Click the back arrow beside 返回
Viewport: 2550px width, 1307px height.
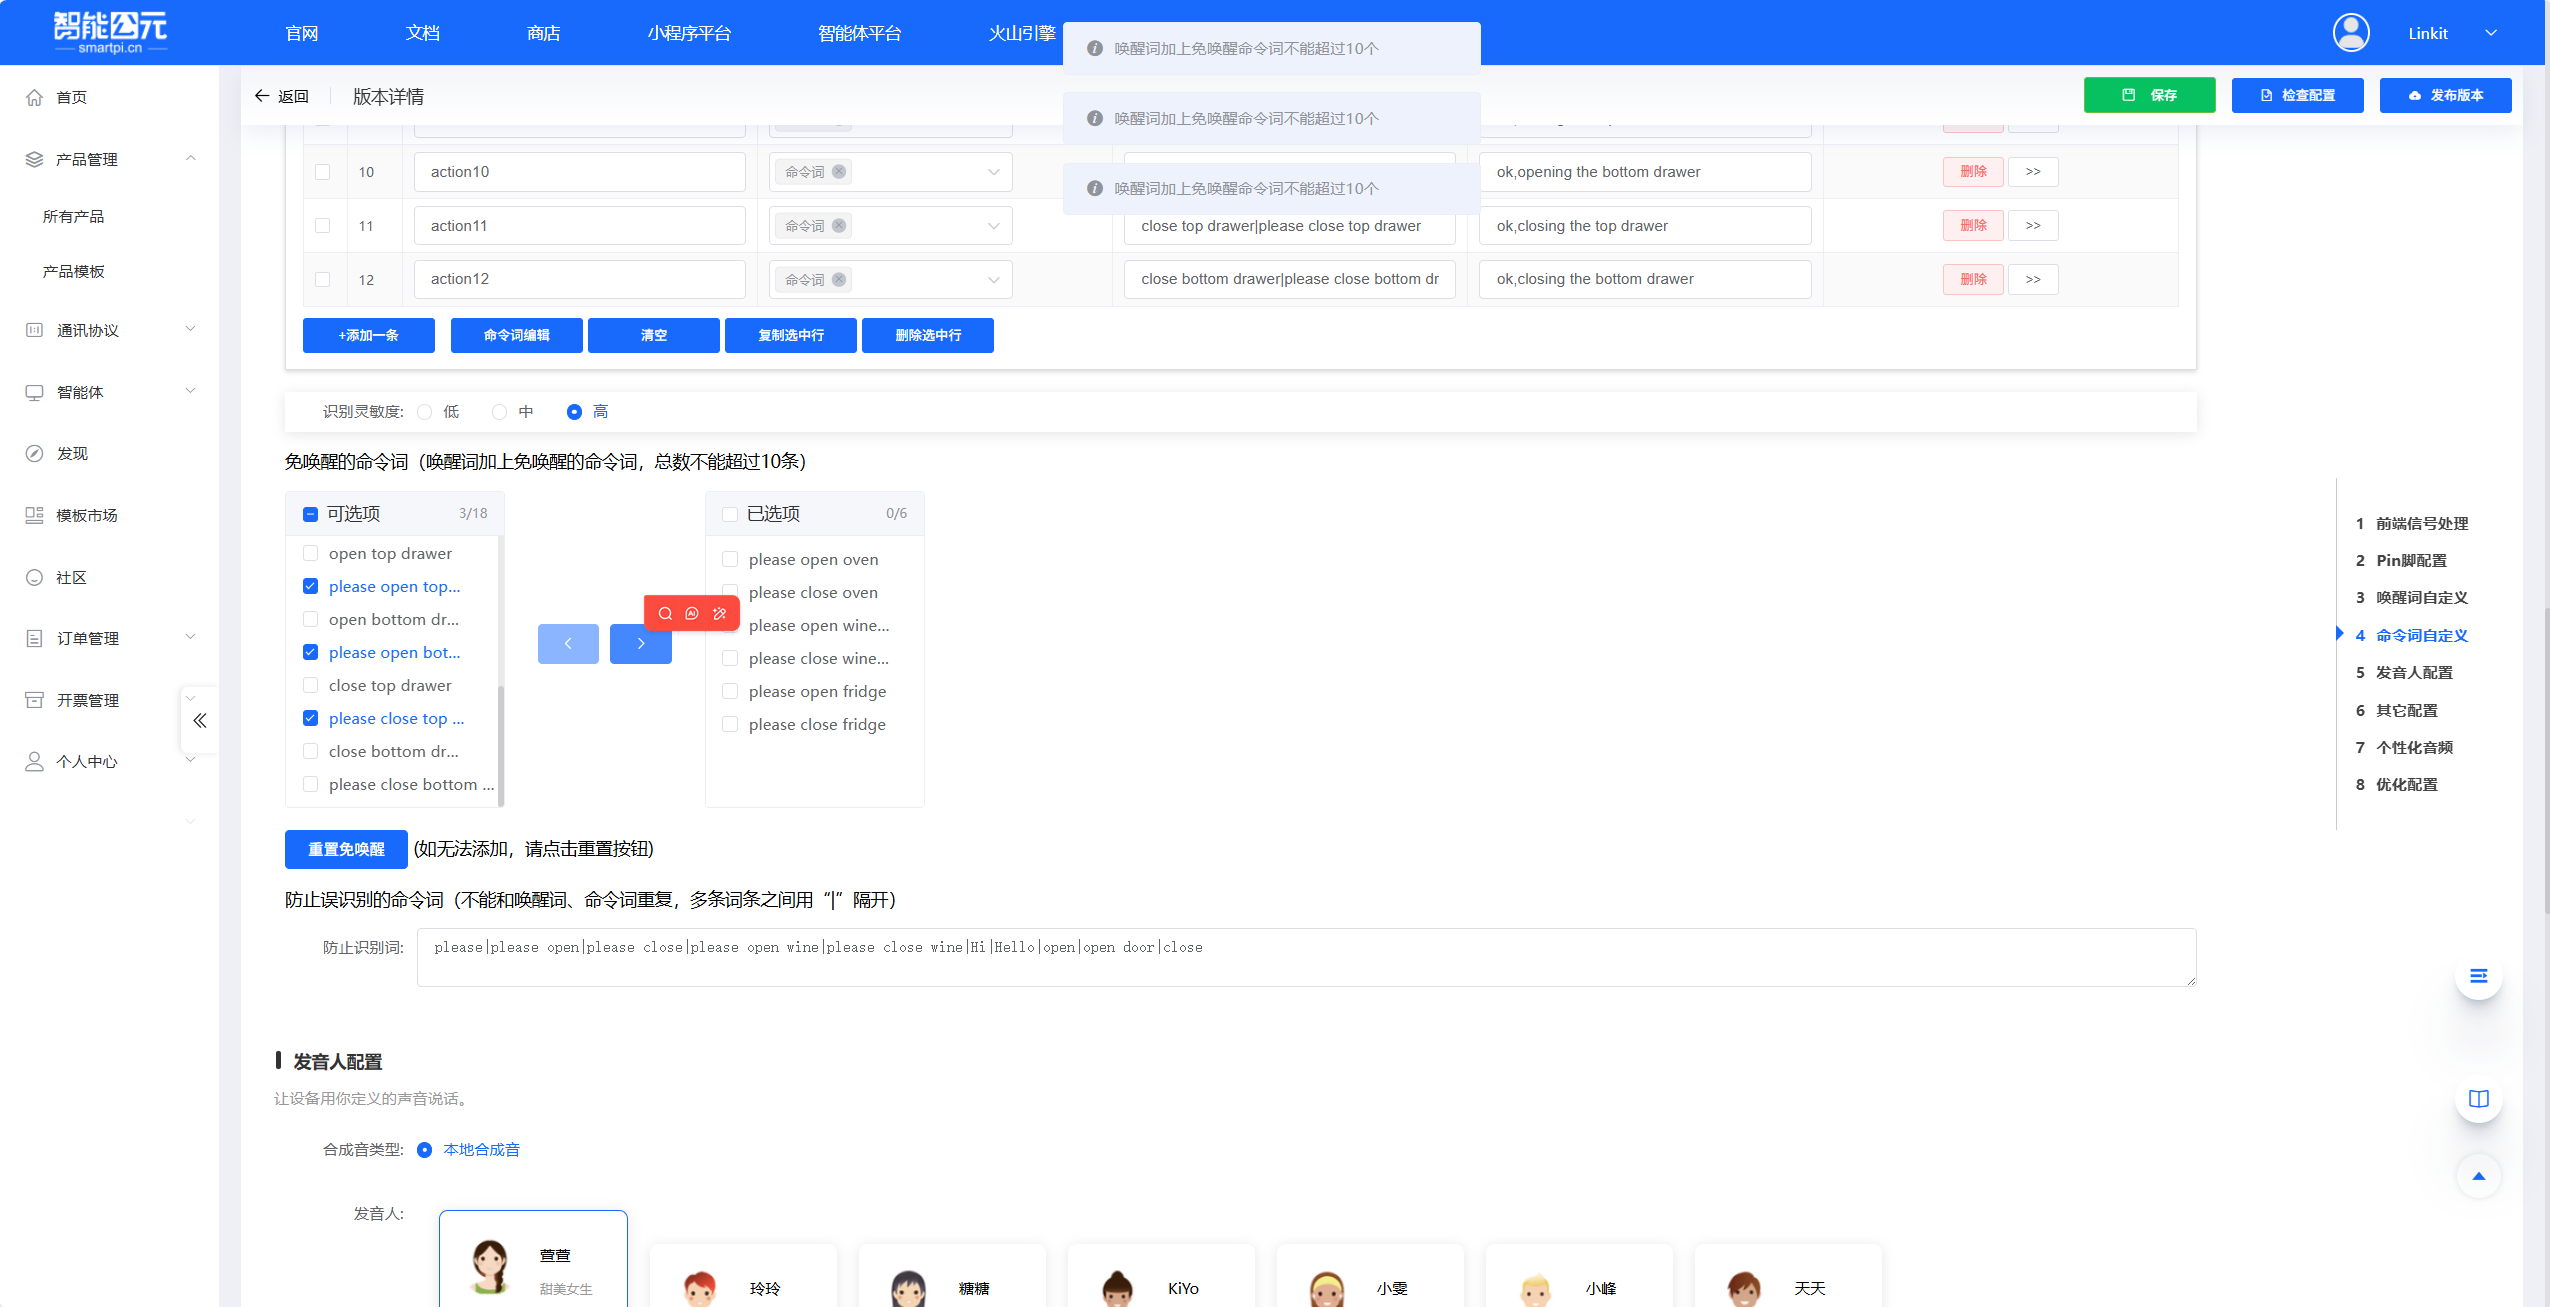262,96
